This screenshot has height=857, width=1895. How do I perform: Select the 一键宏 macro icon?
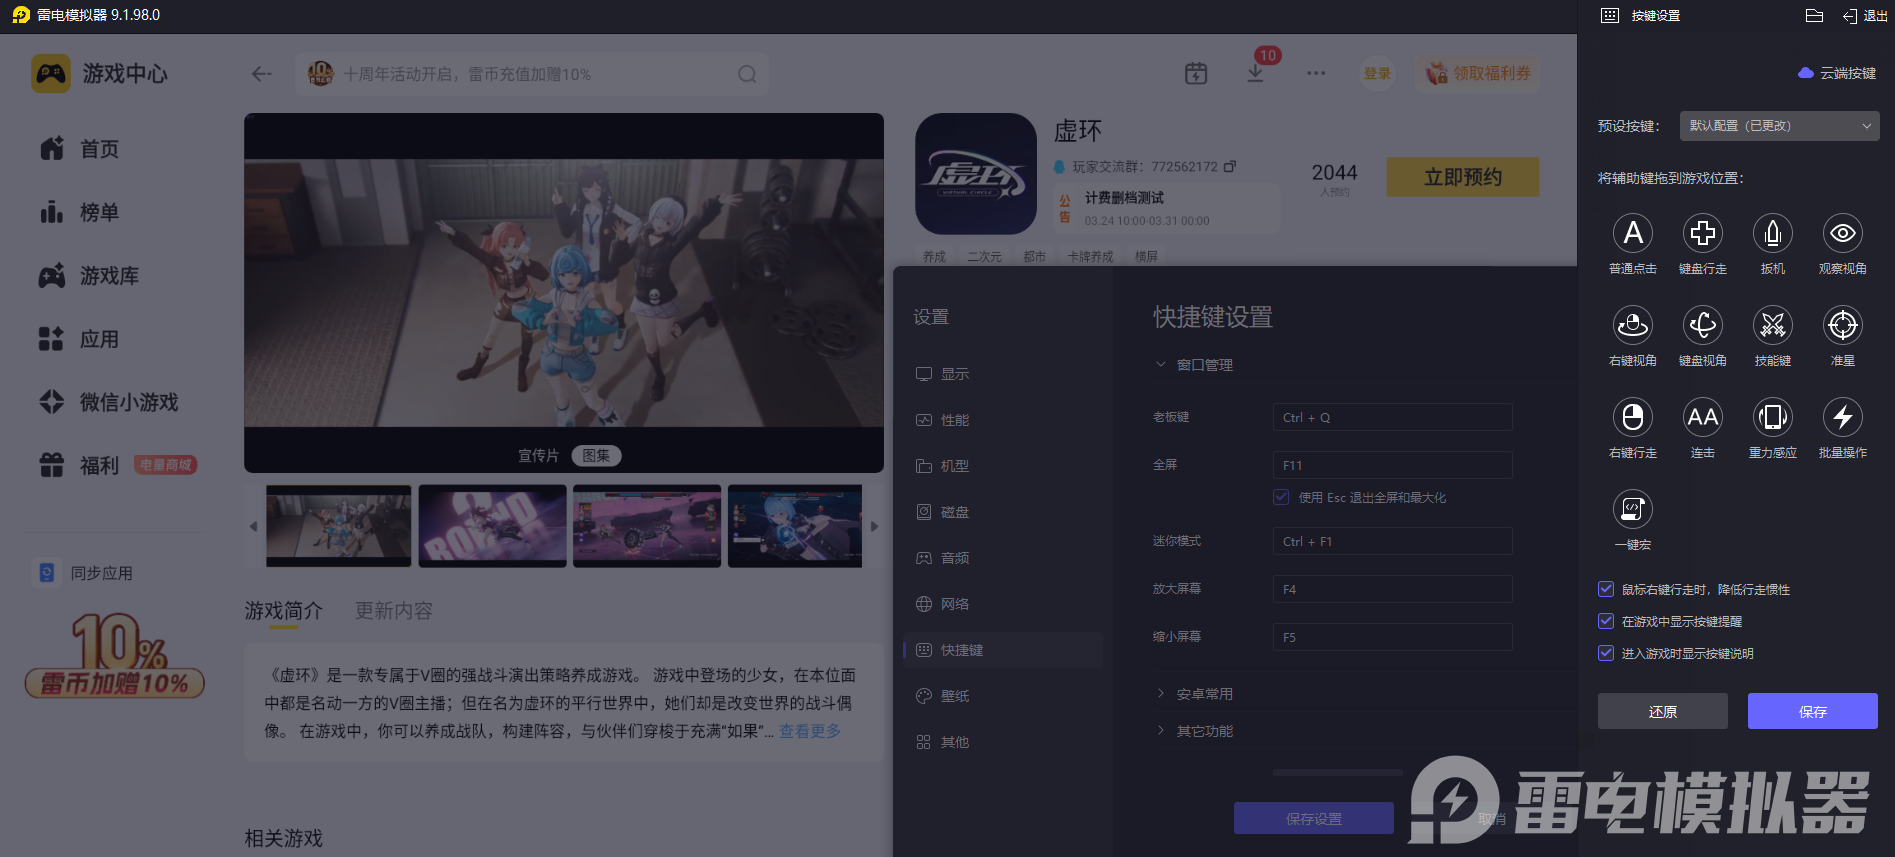(x=1632, y=510)
